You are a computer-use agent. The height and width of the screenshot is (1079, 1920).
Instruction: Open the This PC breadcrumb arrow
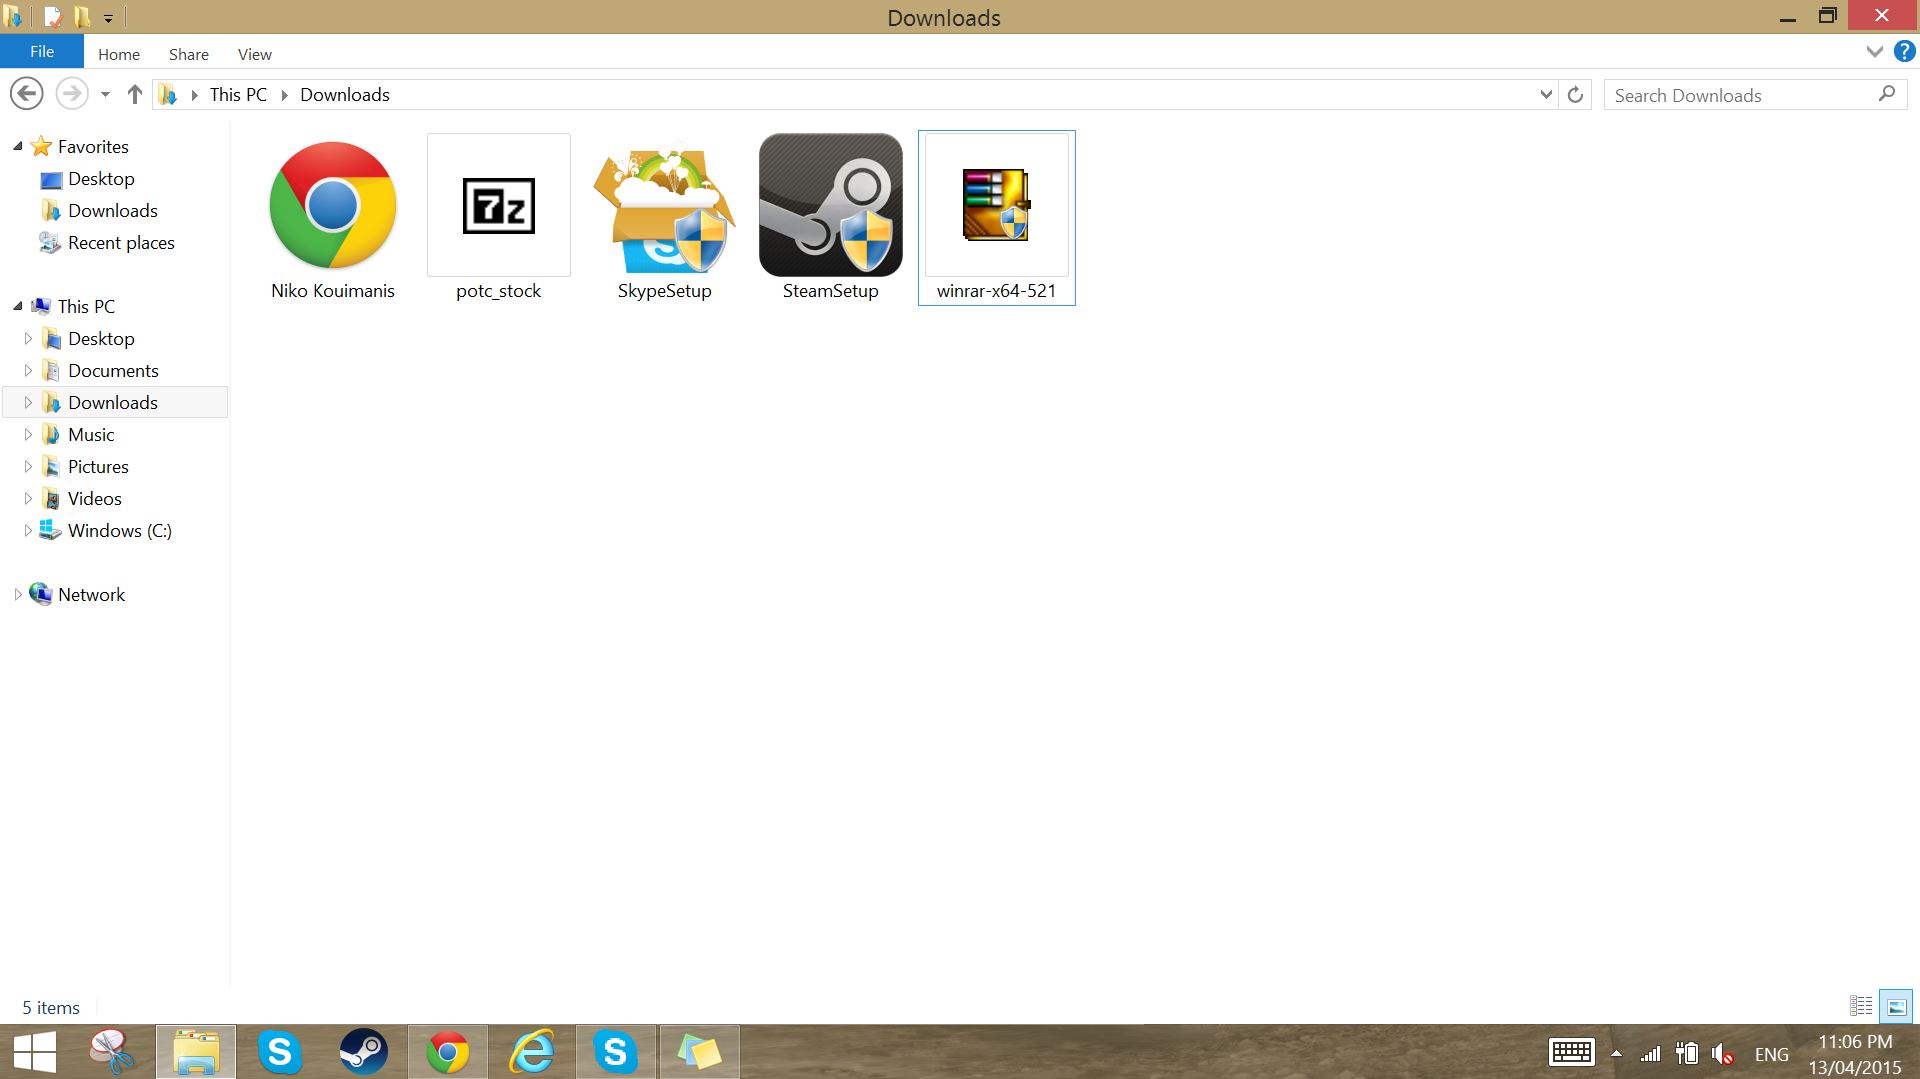coord(284,95)
